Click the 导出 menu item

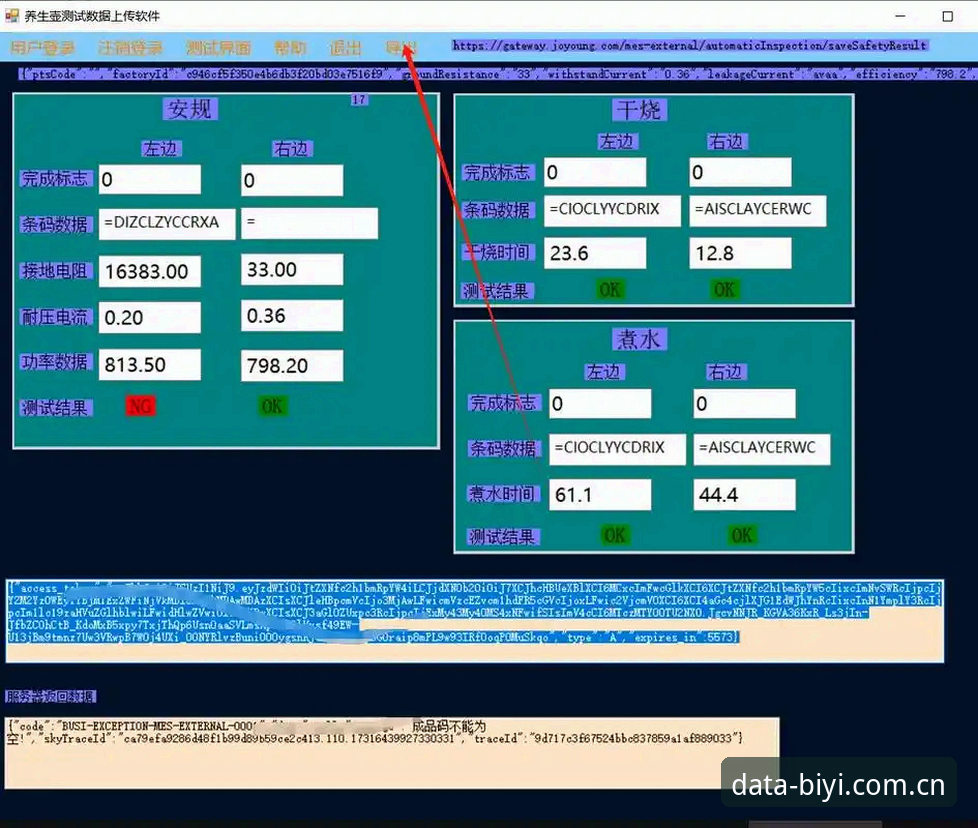pos(401,47)
